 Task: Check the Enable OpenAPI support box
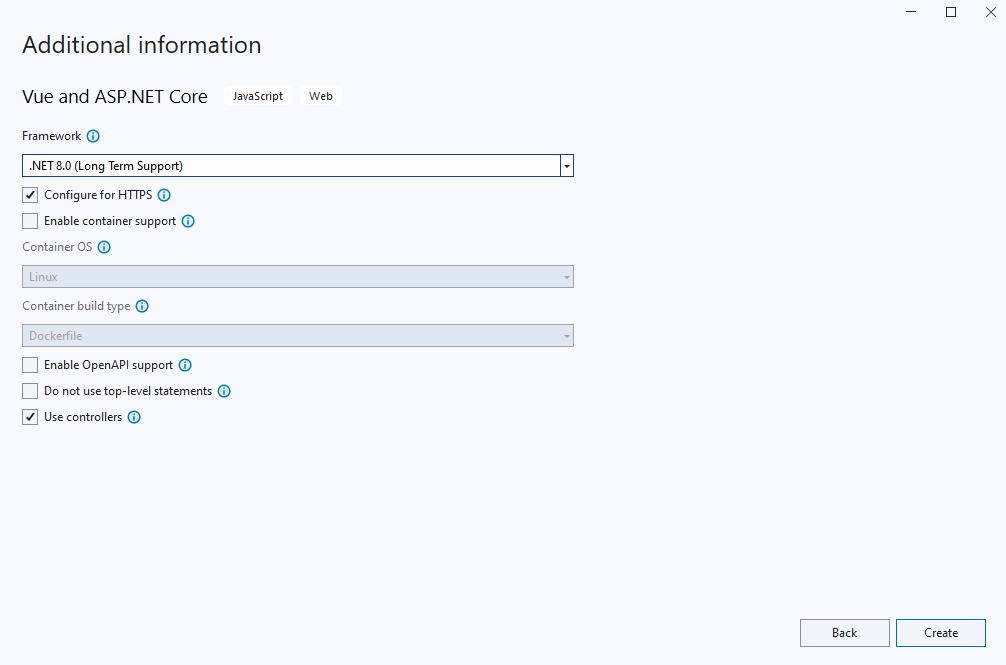[30, 366]
